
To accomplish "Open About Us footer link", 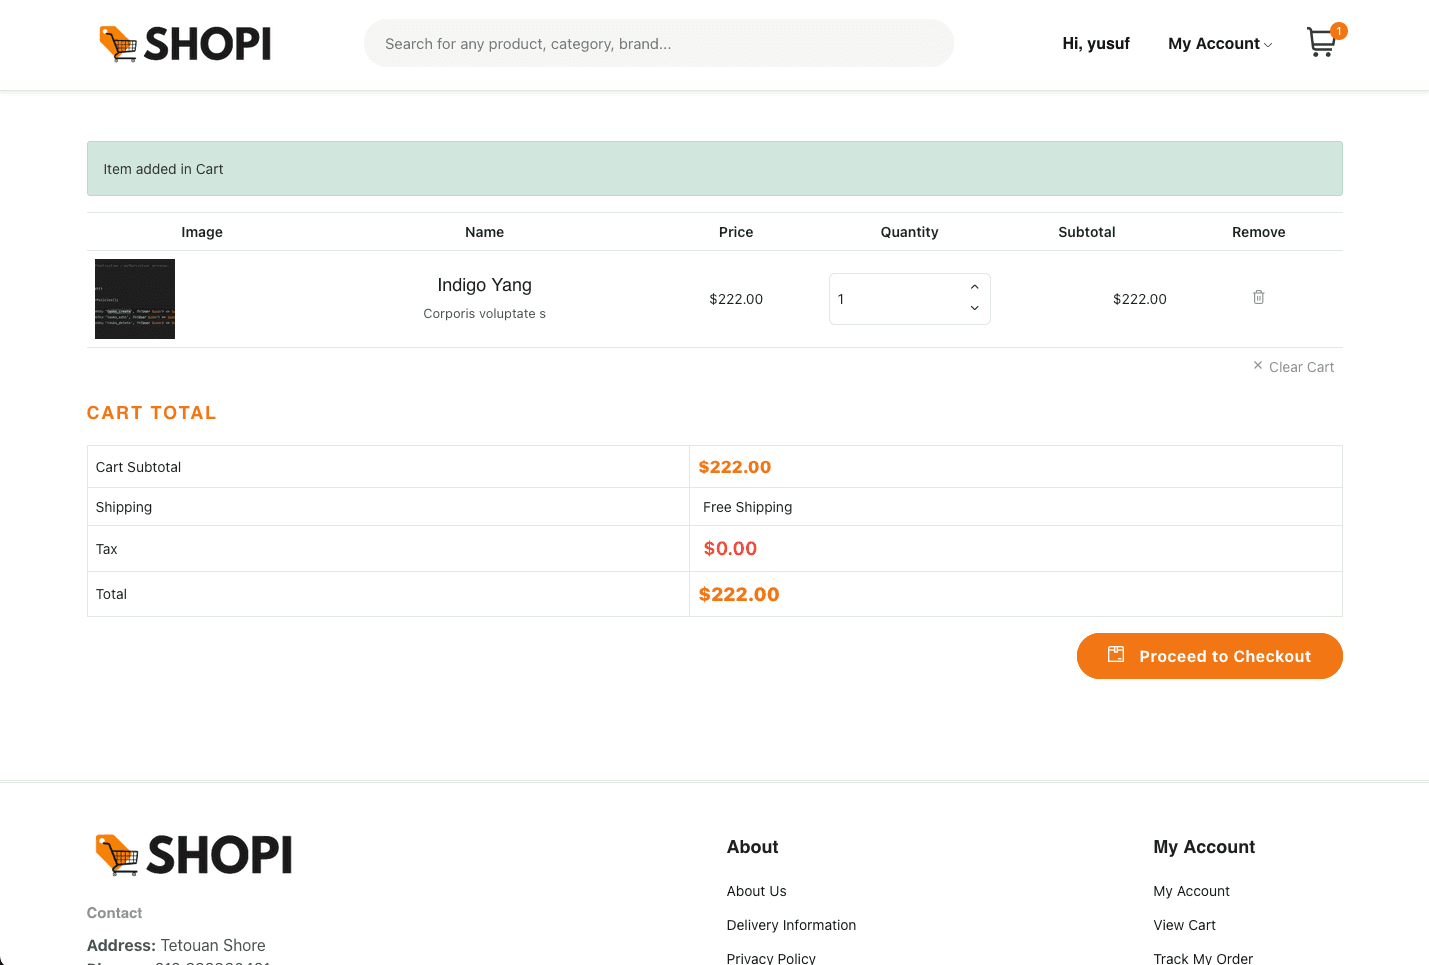I will [x=756, y=891].
